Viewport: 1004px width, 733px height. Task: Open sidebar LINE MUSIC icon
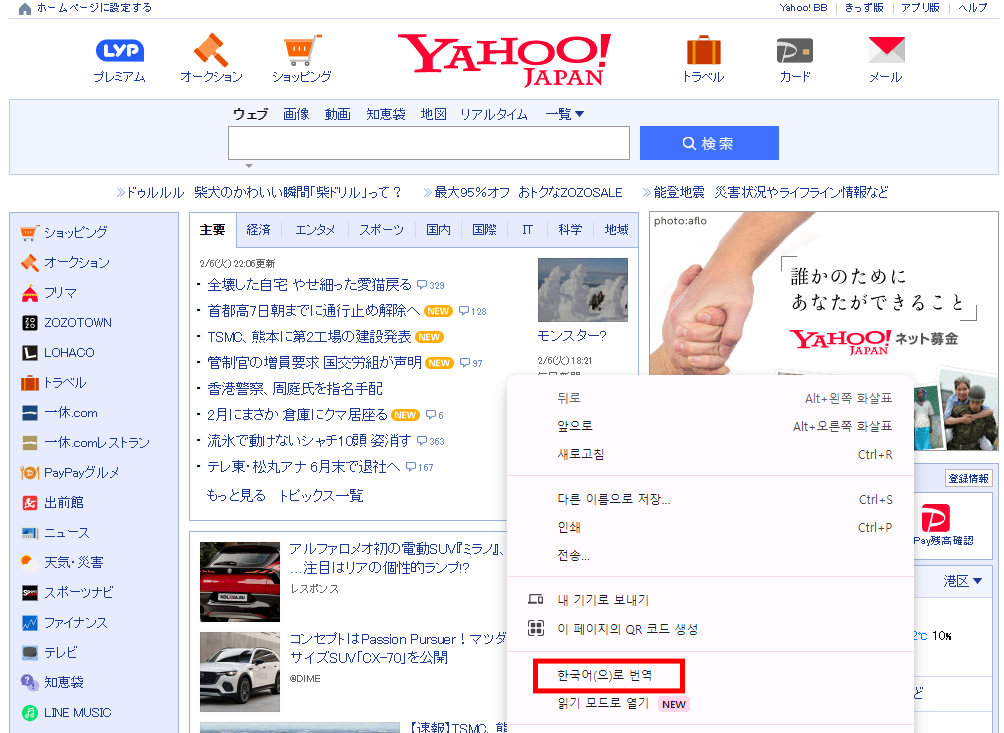coord(29,713)
